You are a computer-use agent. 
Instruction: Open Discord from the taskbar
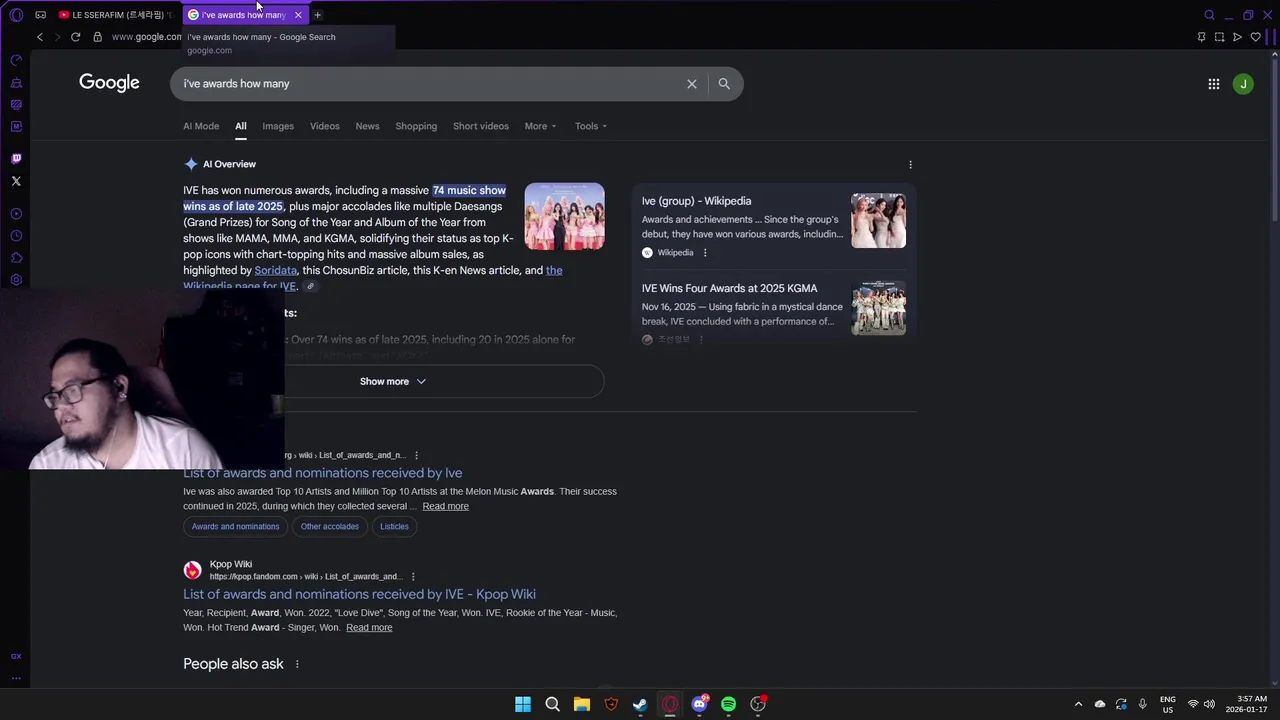pos(699,704)
